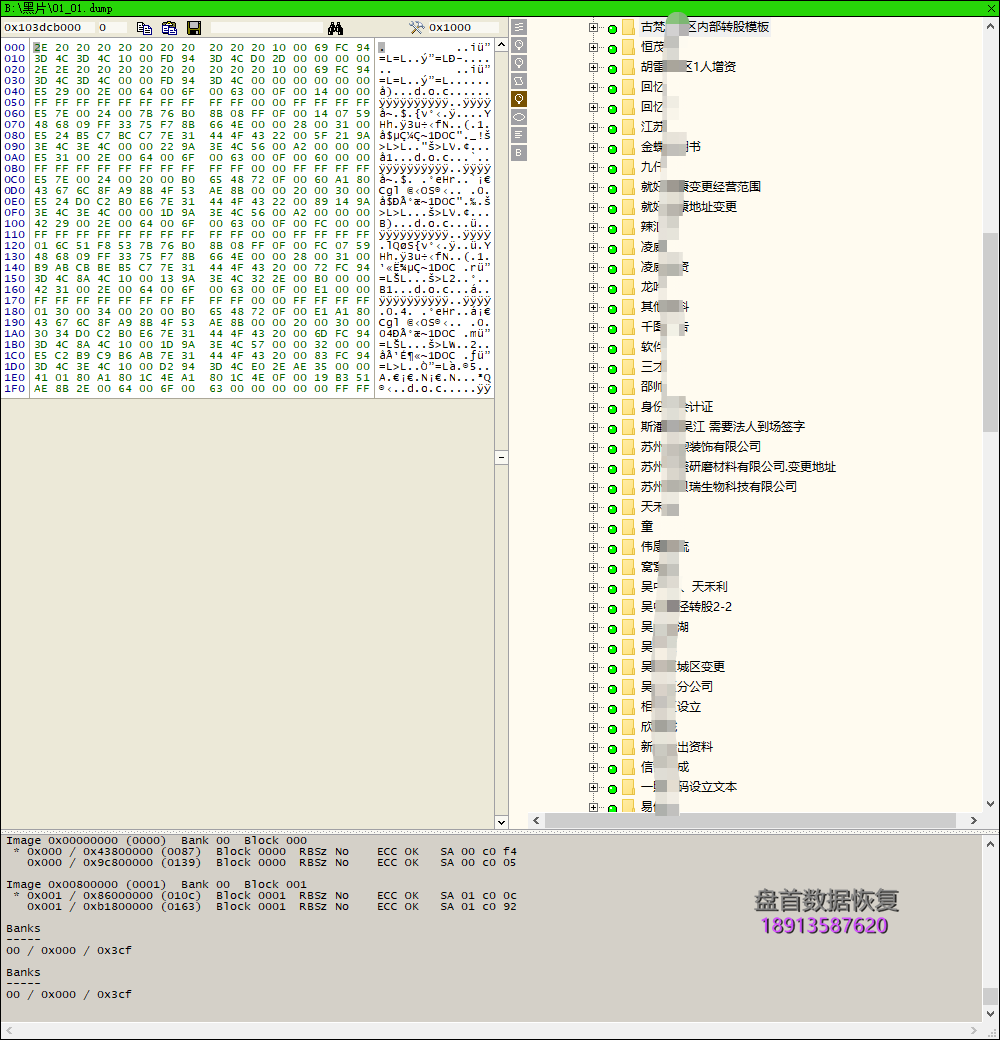
Task: Click the minus button on the panel divider
Action: 501,457
